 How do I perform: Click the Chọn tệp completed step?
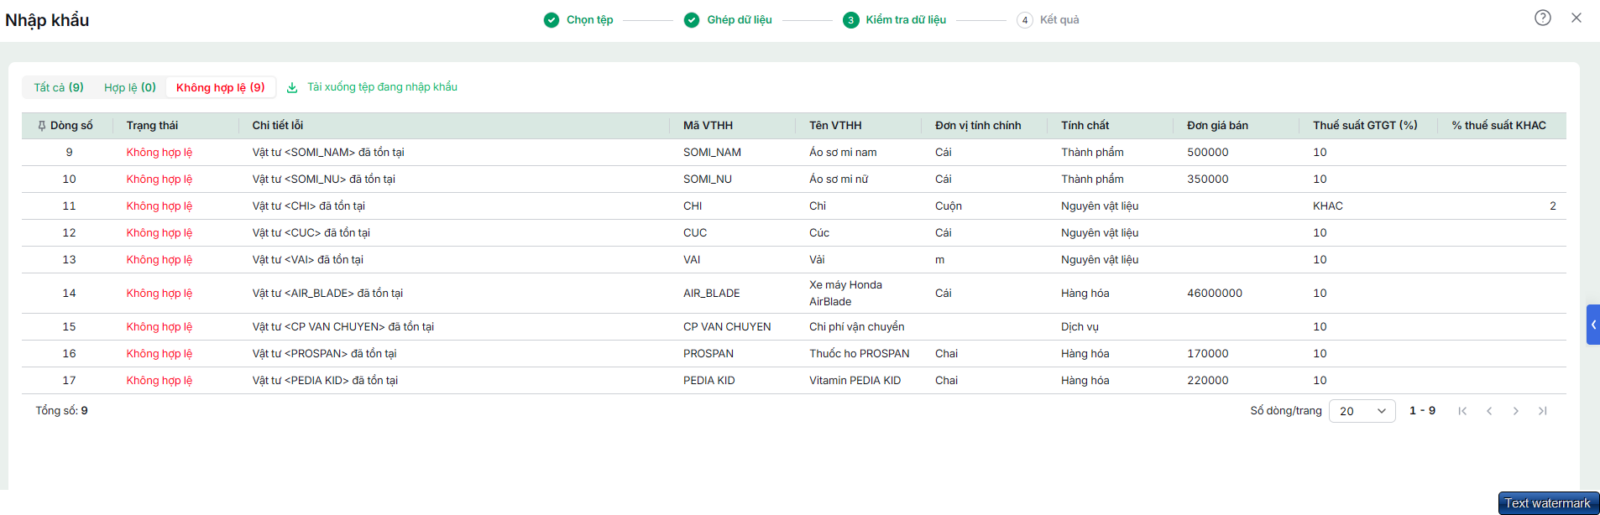(579, 20)
